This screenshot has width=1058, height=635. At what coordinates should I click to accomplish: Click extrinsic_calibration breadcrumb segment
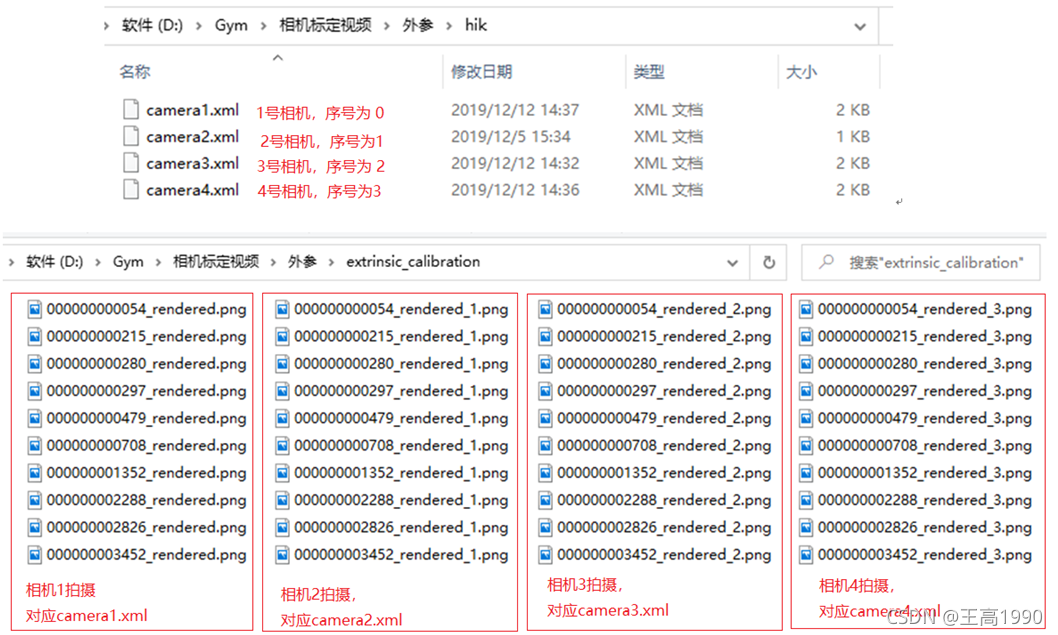(x=413, y=262)
